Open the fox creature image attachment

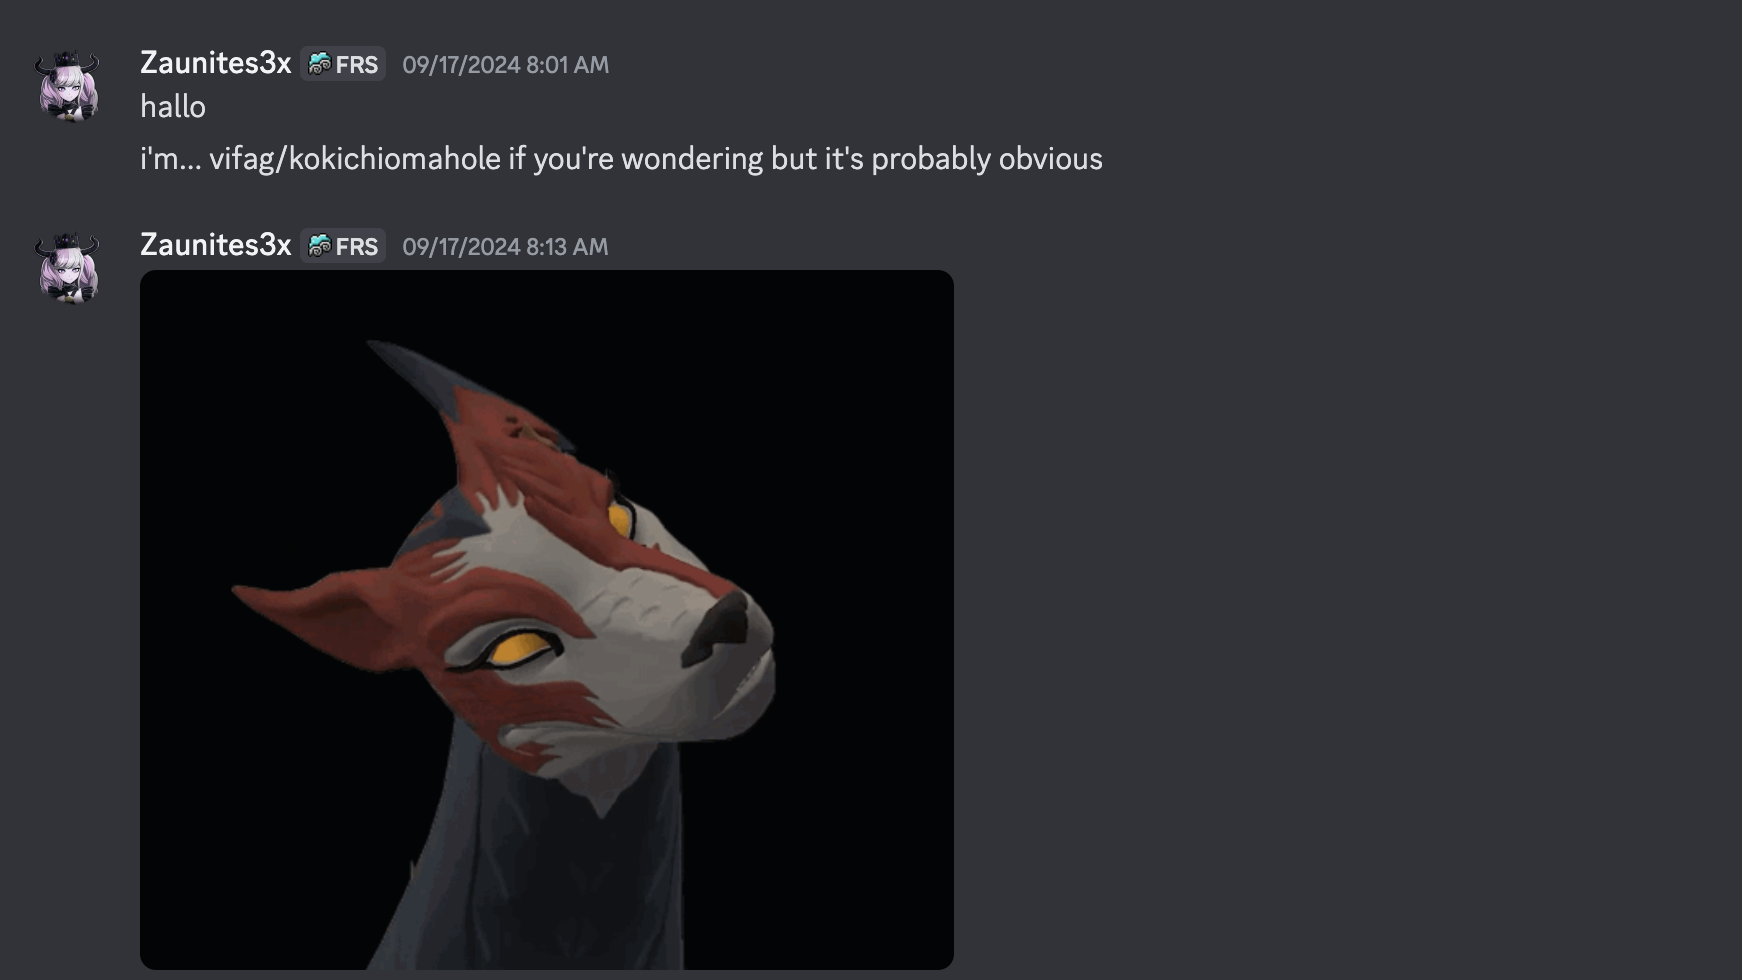coord(547,620)
